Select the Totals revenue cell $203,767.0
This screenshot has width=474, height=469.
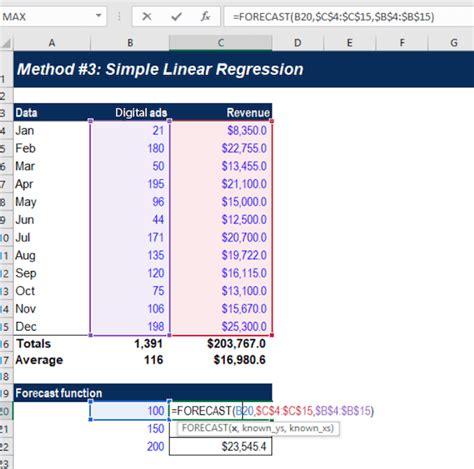coord(221,344)
